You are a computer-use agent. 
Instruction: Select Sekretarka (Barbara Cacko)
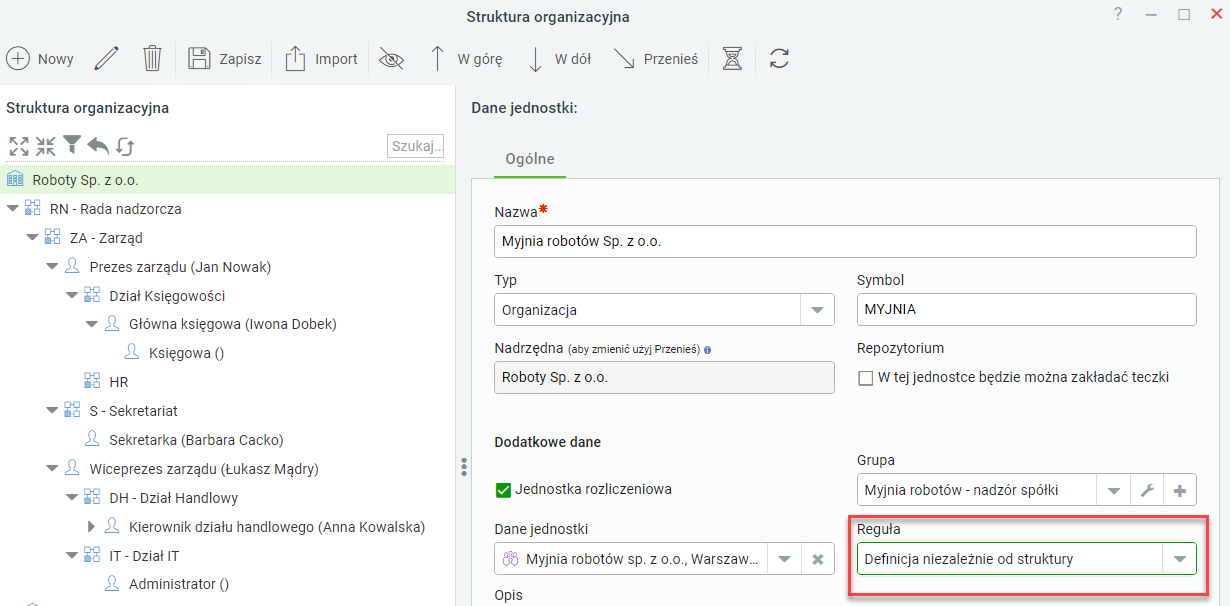196,440
